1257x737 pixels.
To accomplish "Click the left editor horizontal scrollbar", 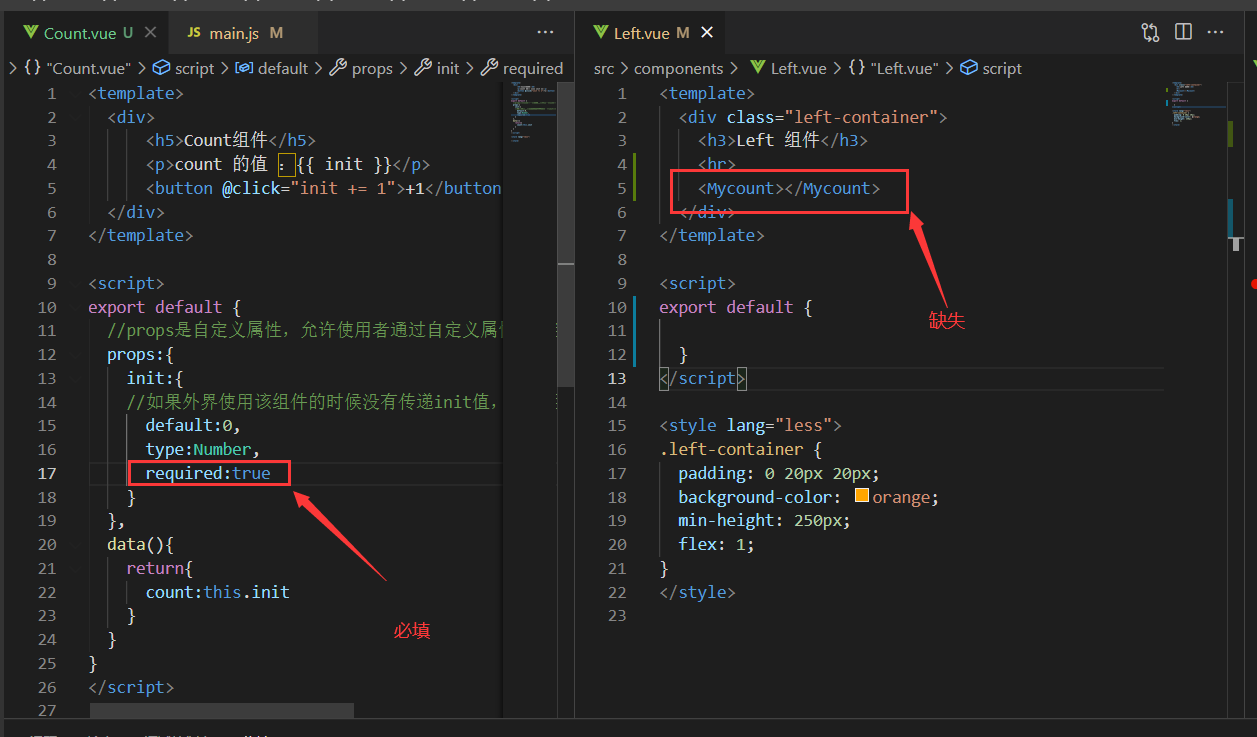I will [x=222, y=710].
